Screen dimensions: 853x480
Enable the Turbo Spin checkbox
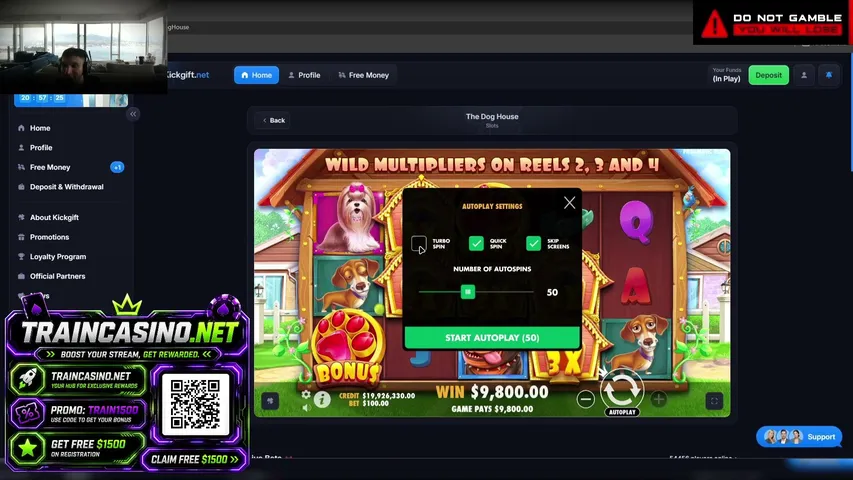pos(418,243)
